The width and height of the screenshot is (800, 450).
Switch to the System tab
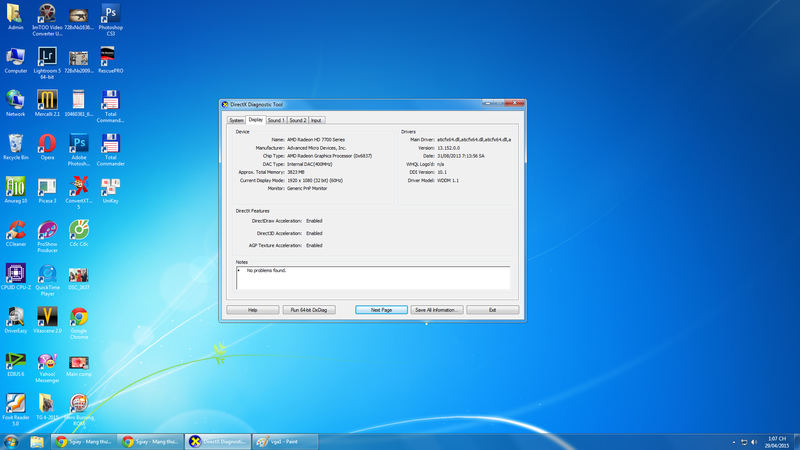(236, 120)
